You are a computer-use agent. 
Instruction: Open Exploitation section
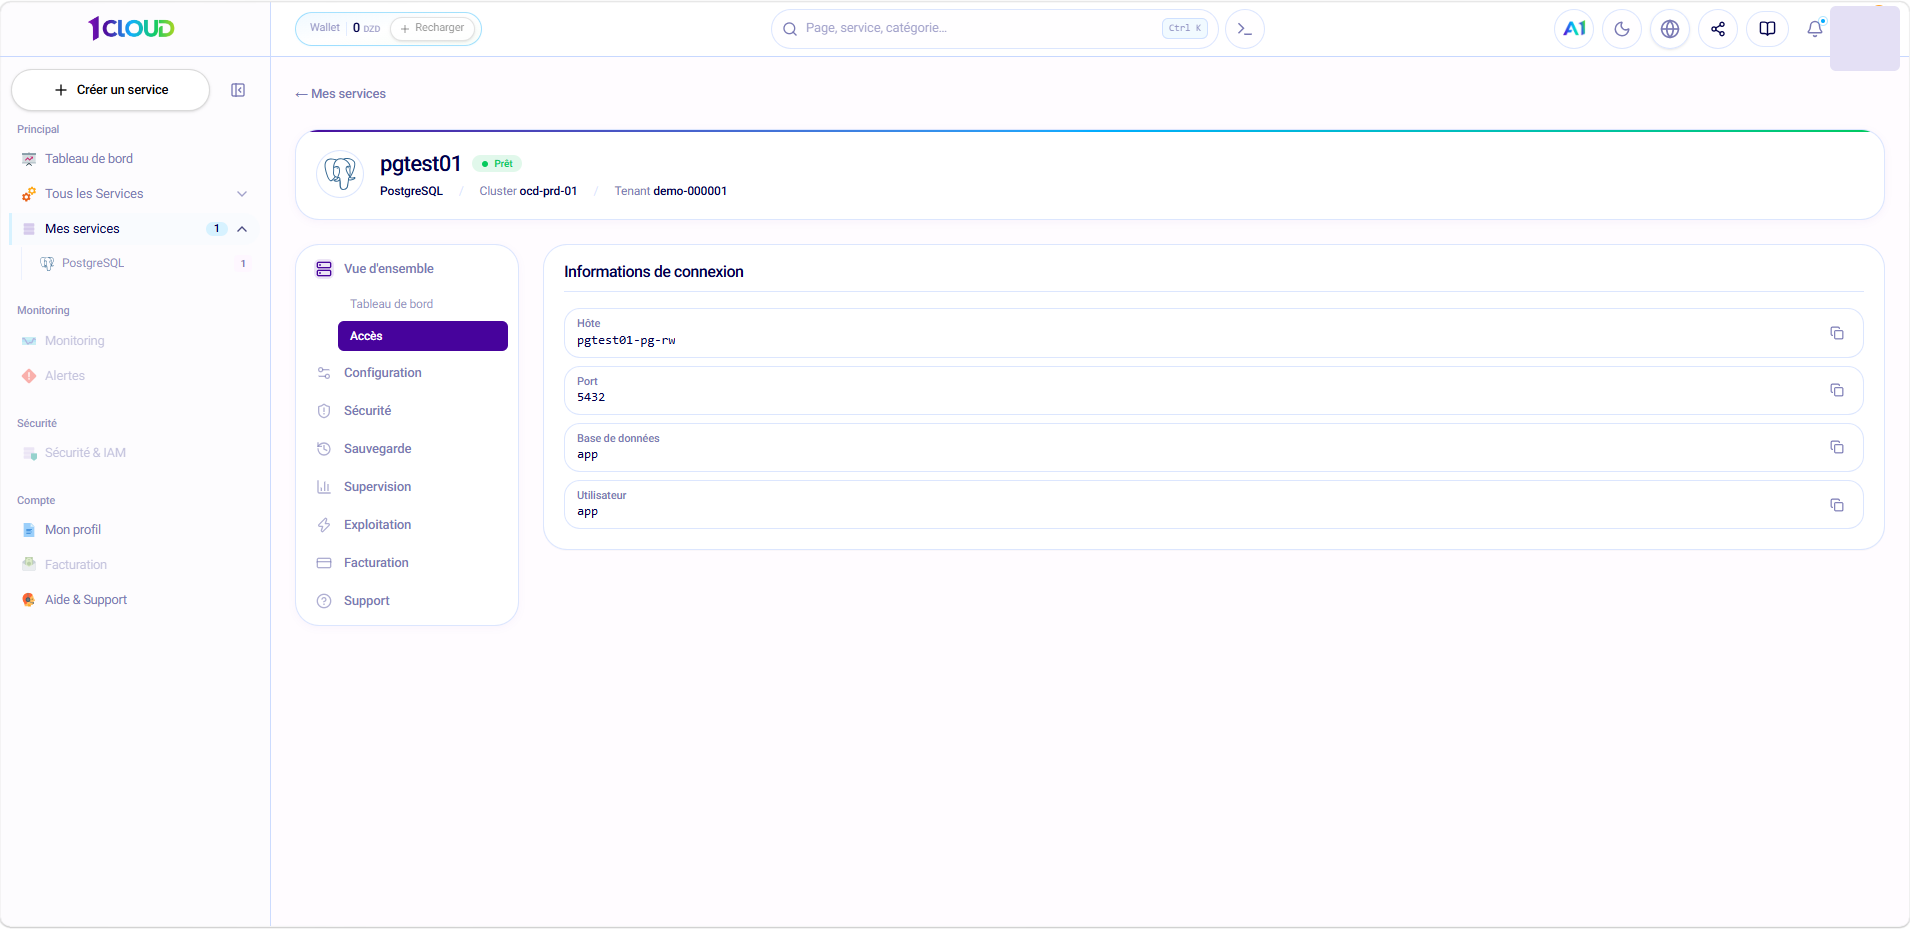click(x=378, y=525)
